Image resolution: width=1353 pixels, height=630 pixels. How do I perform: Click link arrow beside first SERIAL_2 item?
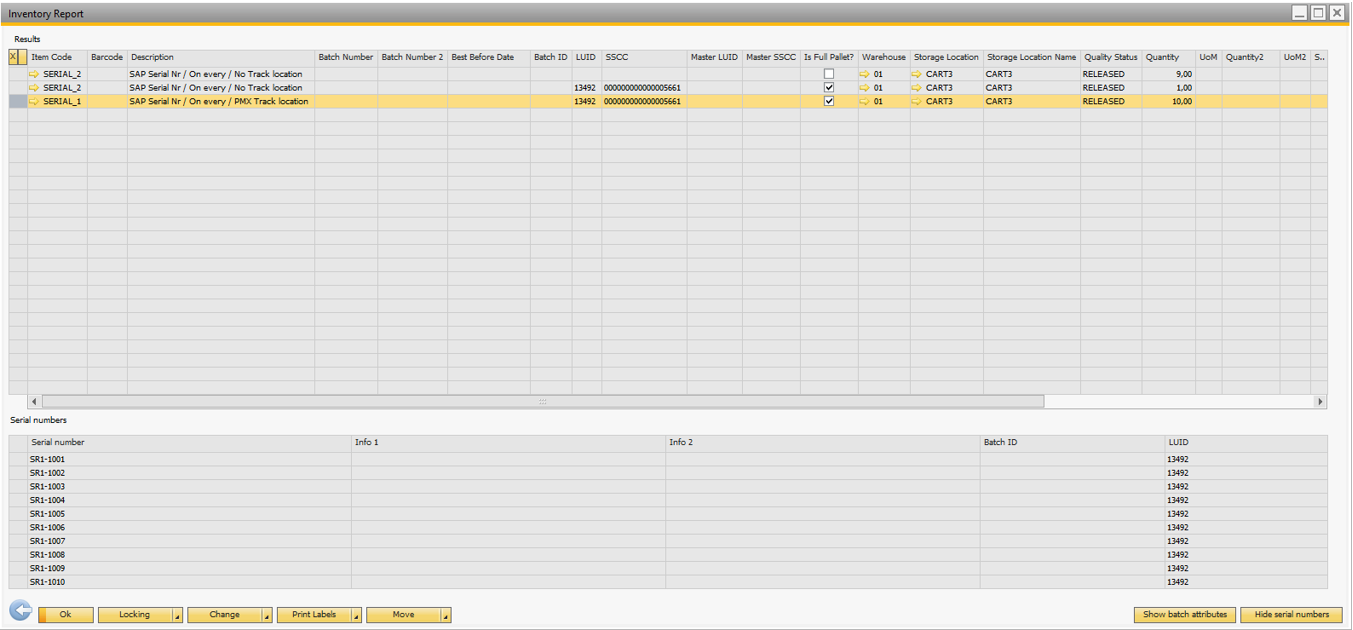(35, 74)
